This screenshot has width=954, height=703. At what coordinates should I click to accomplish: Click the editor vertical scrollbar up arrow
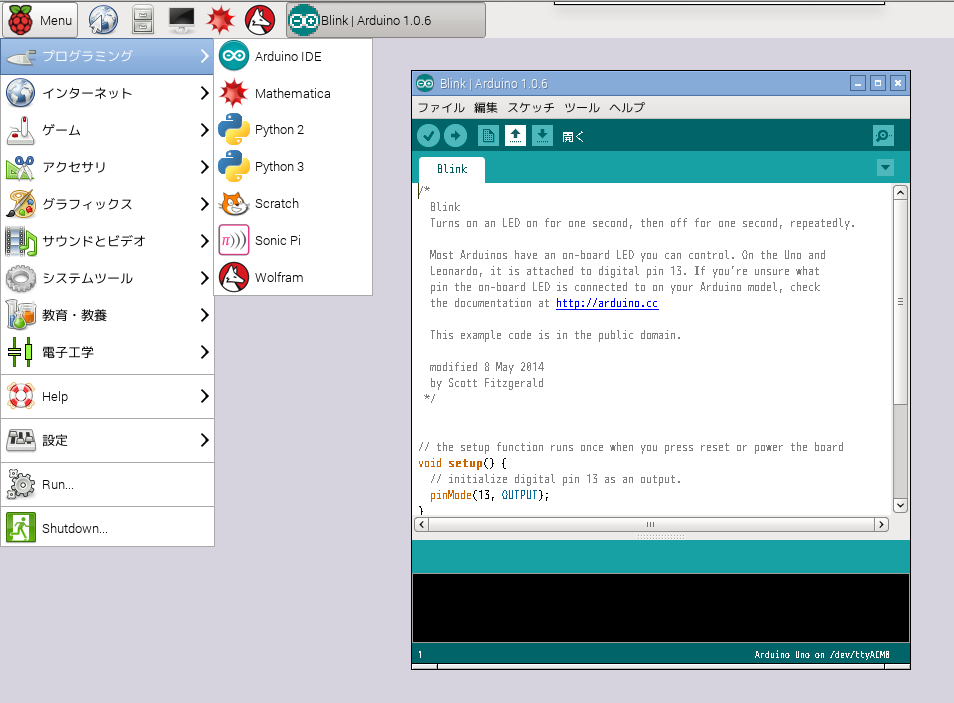tap(900, 193)
